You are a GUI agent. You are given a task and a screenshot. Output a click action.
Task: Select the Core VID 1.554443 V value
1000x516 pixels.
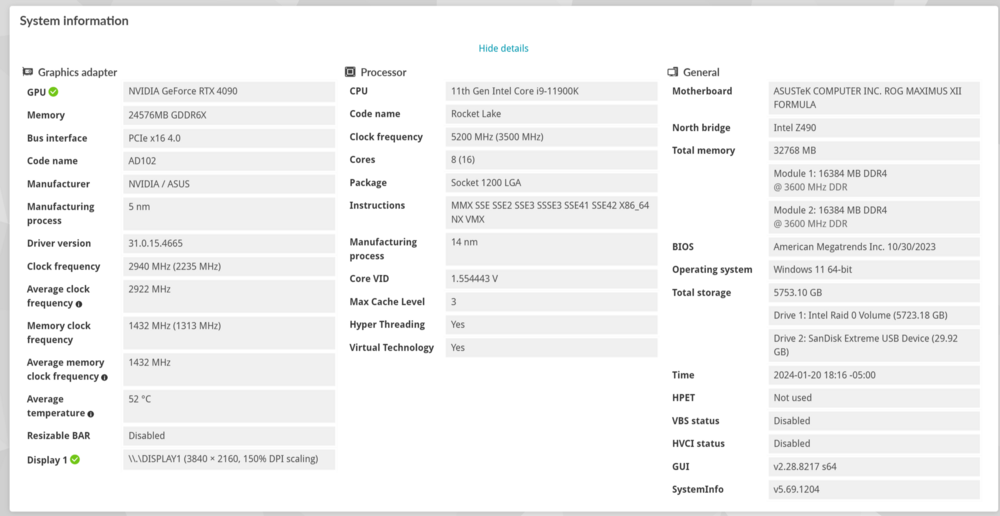tap(474, 279)
